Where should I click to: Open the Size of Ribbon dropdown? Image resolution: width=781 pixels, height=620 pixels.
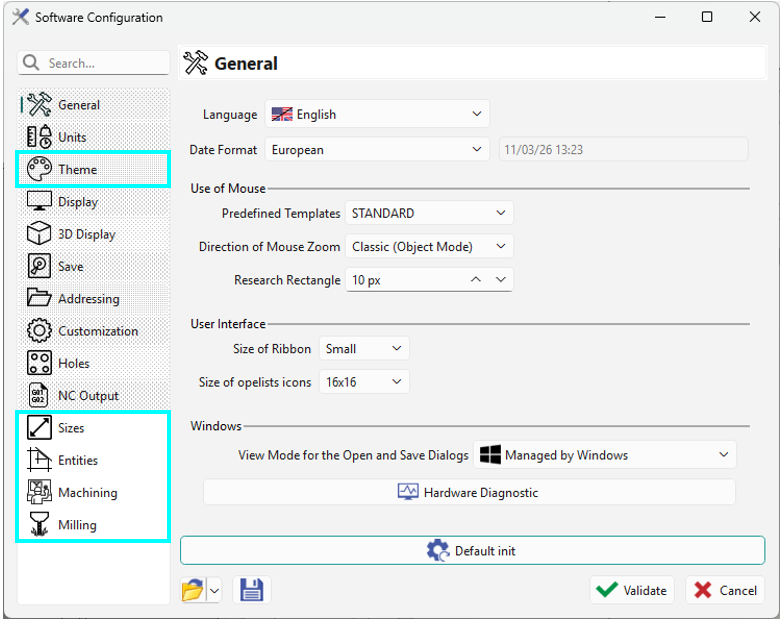pos(396,349)
